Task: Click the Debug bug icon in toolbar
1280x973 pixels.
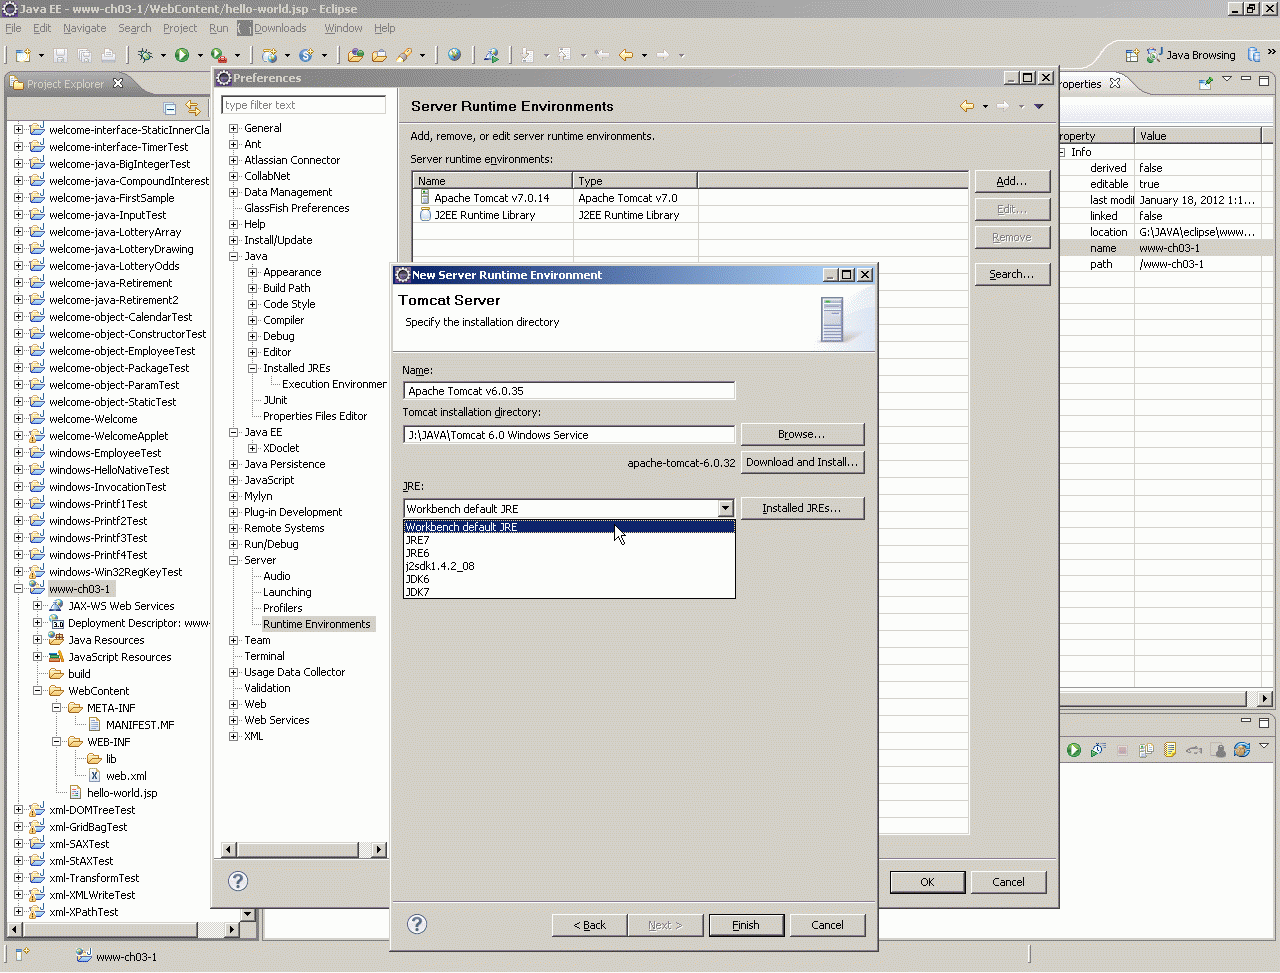Action: coord(146,55)
